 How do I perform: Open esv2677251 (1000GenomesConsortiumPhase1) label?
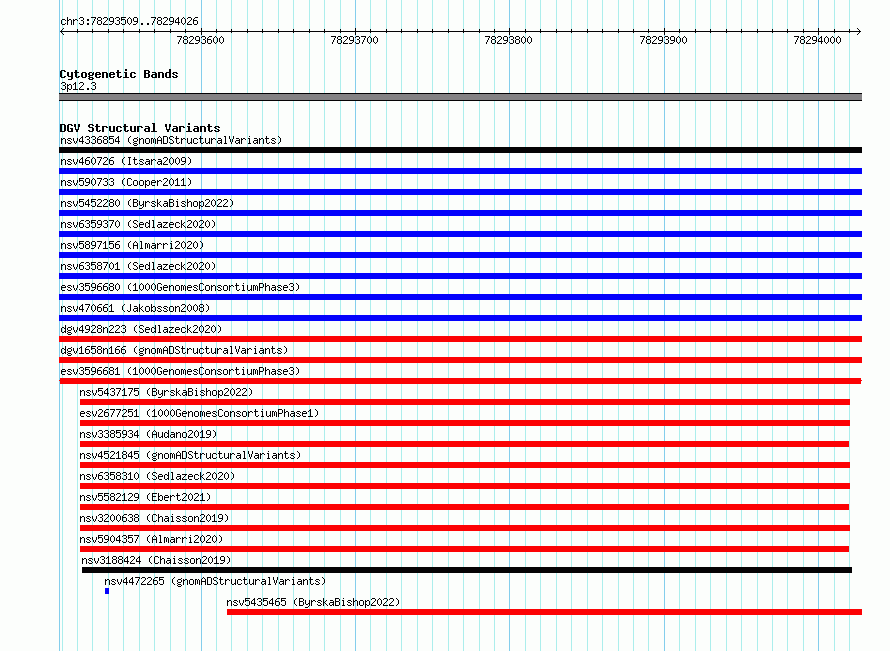[199, 413]
